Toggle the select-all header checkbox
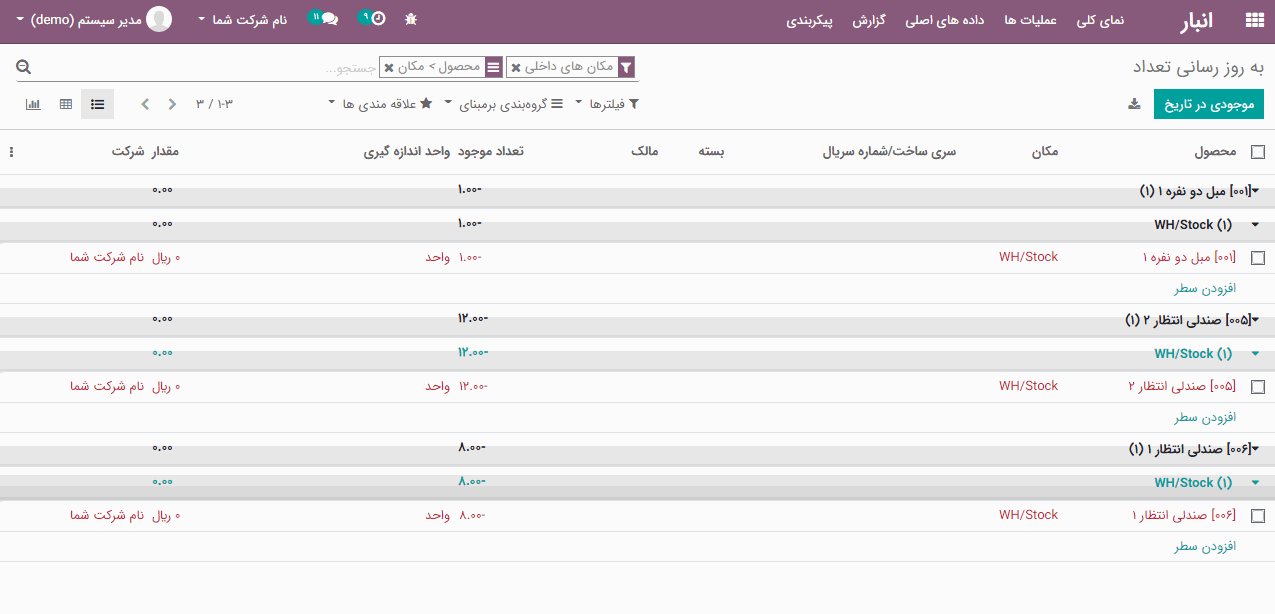The image size is (1275, 614). [x=1257, y=152]
